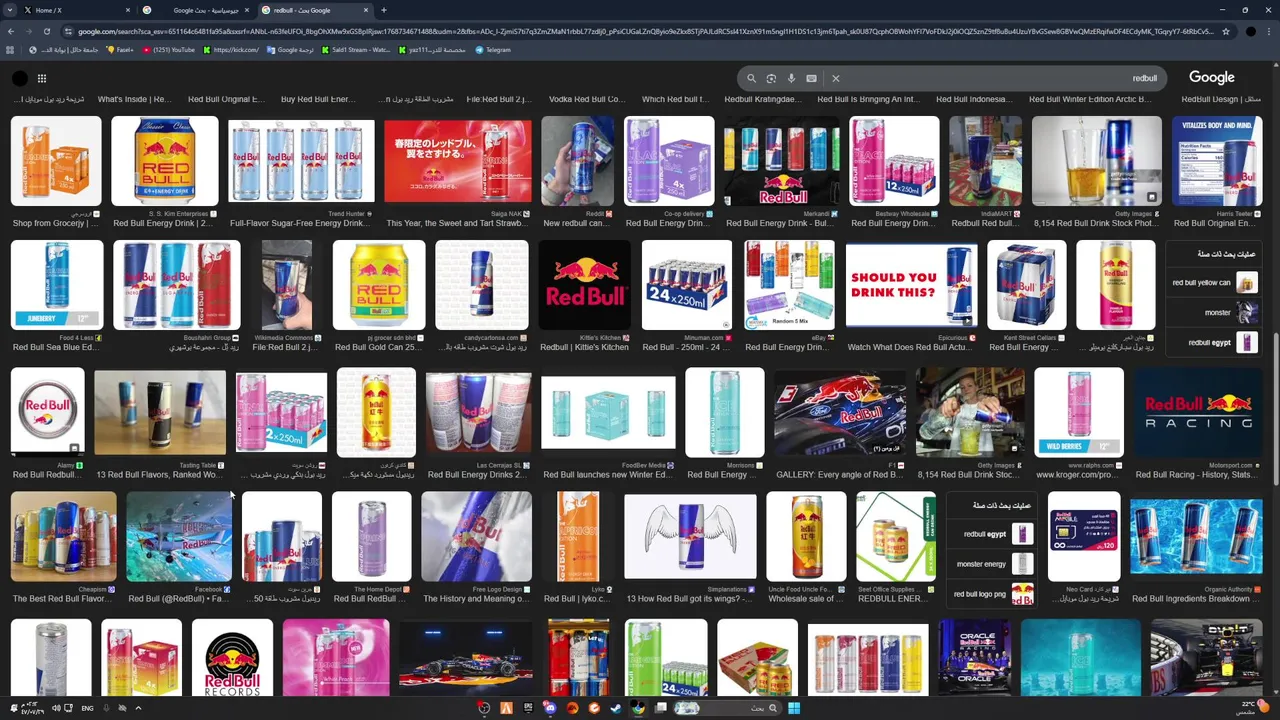Image resolution: width=1280 pixels, height=720 pixels.
Task: Select related search 'monster energy'
Action: pos(993,564)
